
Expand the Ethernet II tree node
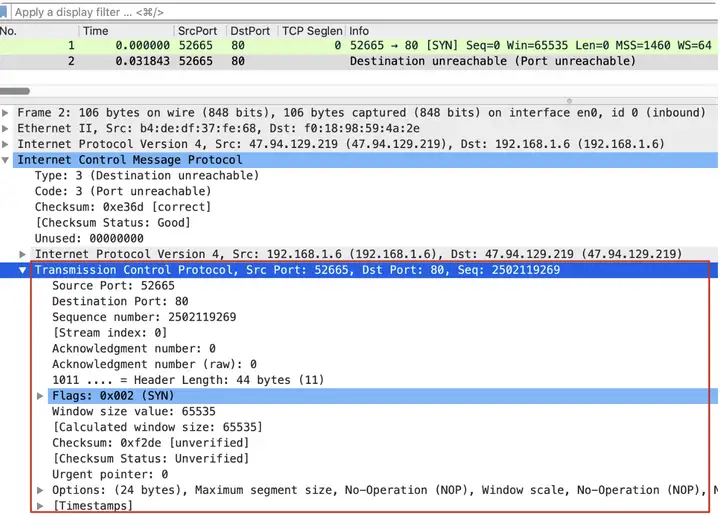6,128
